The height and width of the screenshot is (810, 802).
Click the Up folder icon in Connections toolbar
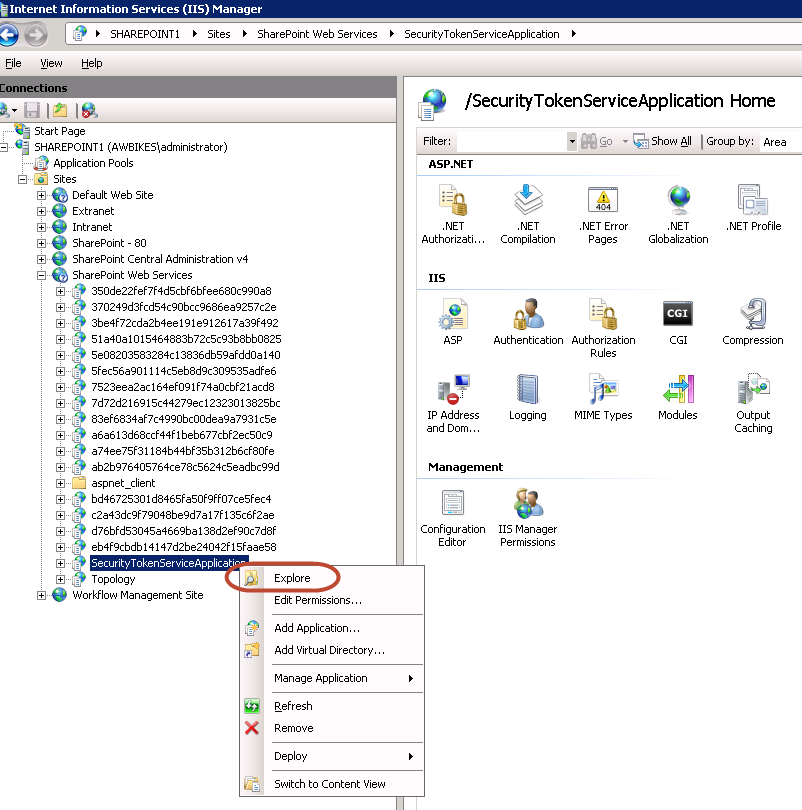[60, 110]
